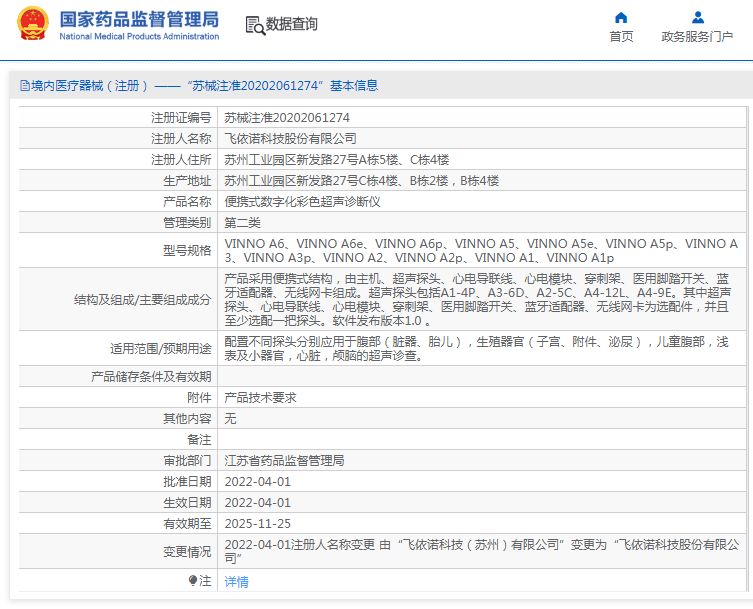
Task: Click the 变更情况 label
Action: coord(187,552)
